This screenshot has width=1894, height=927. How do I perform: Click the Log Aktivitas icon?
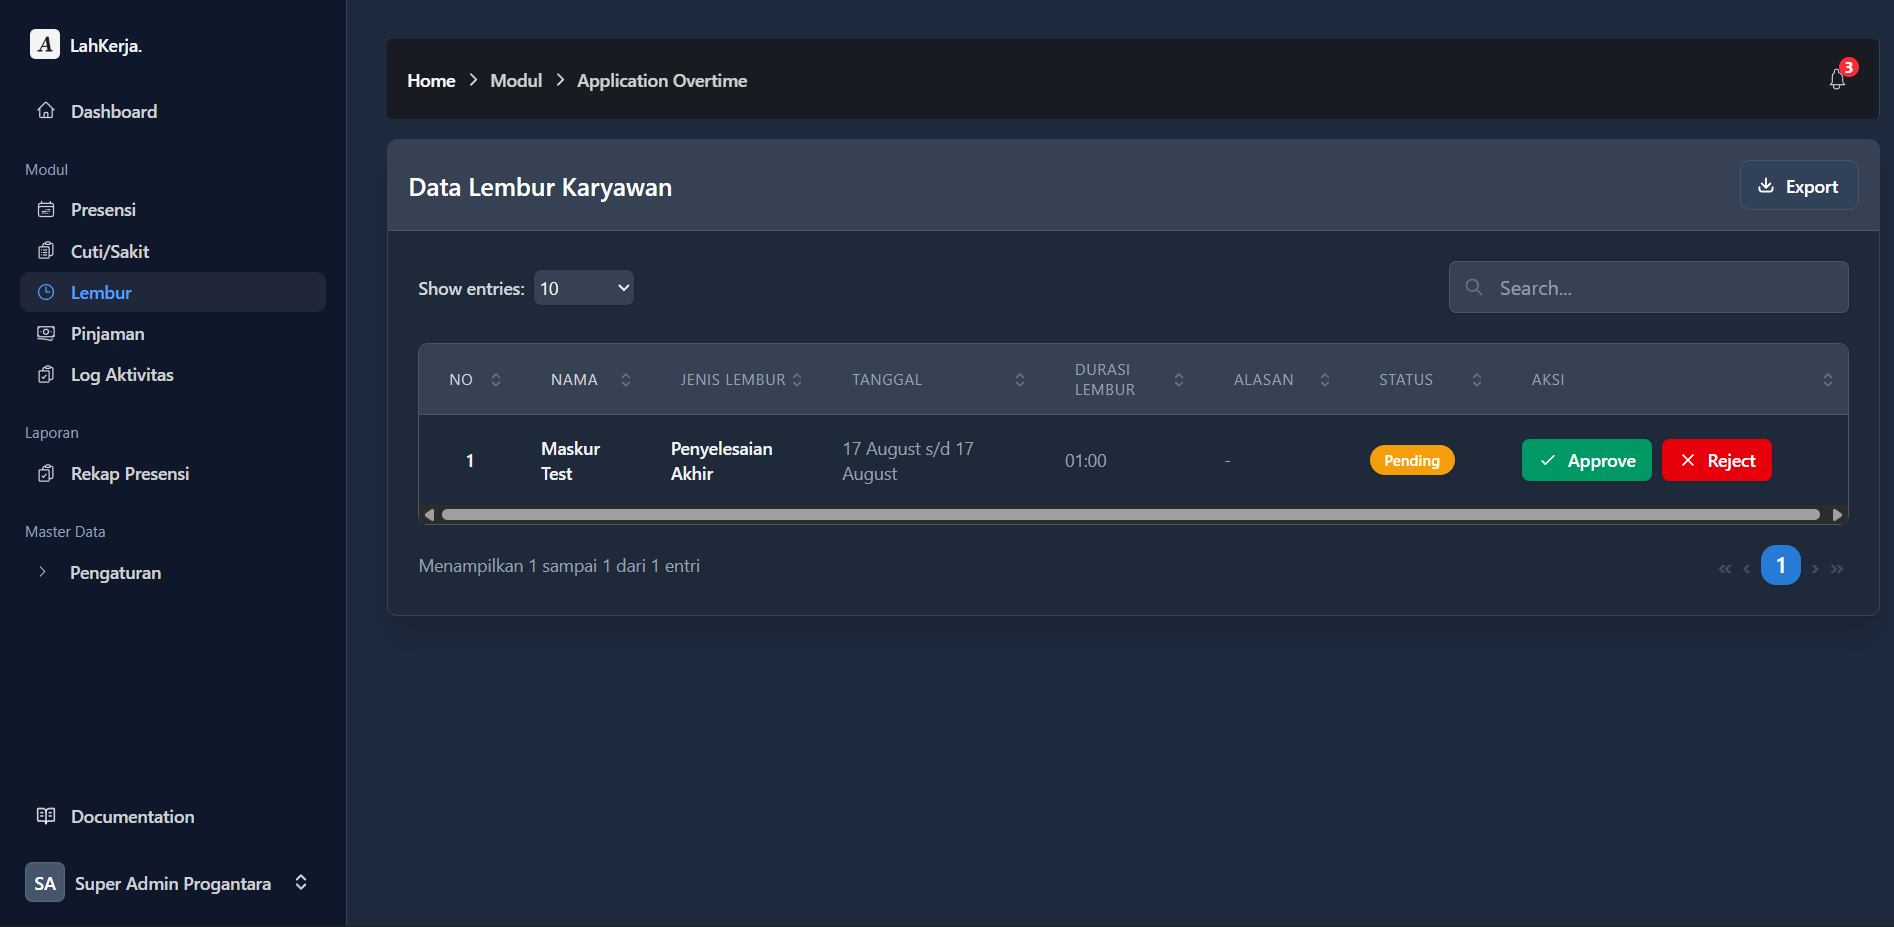click(46, 374)
